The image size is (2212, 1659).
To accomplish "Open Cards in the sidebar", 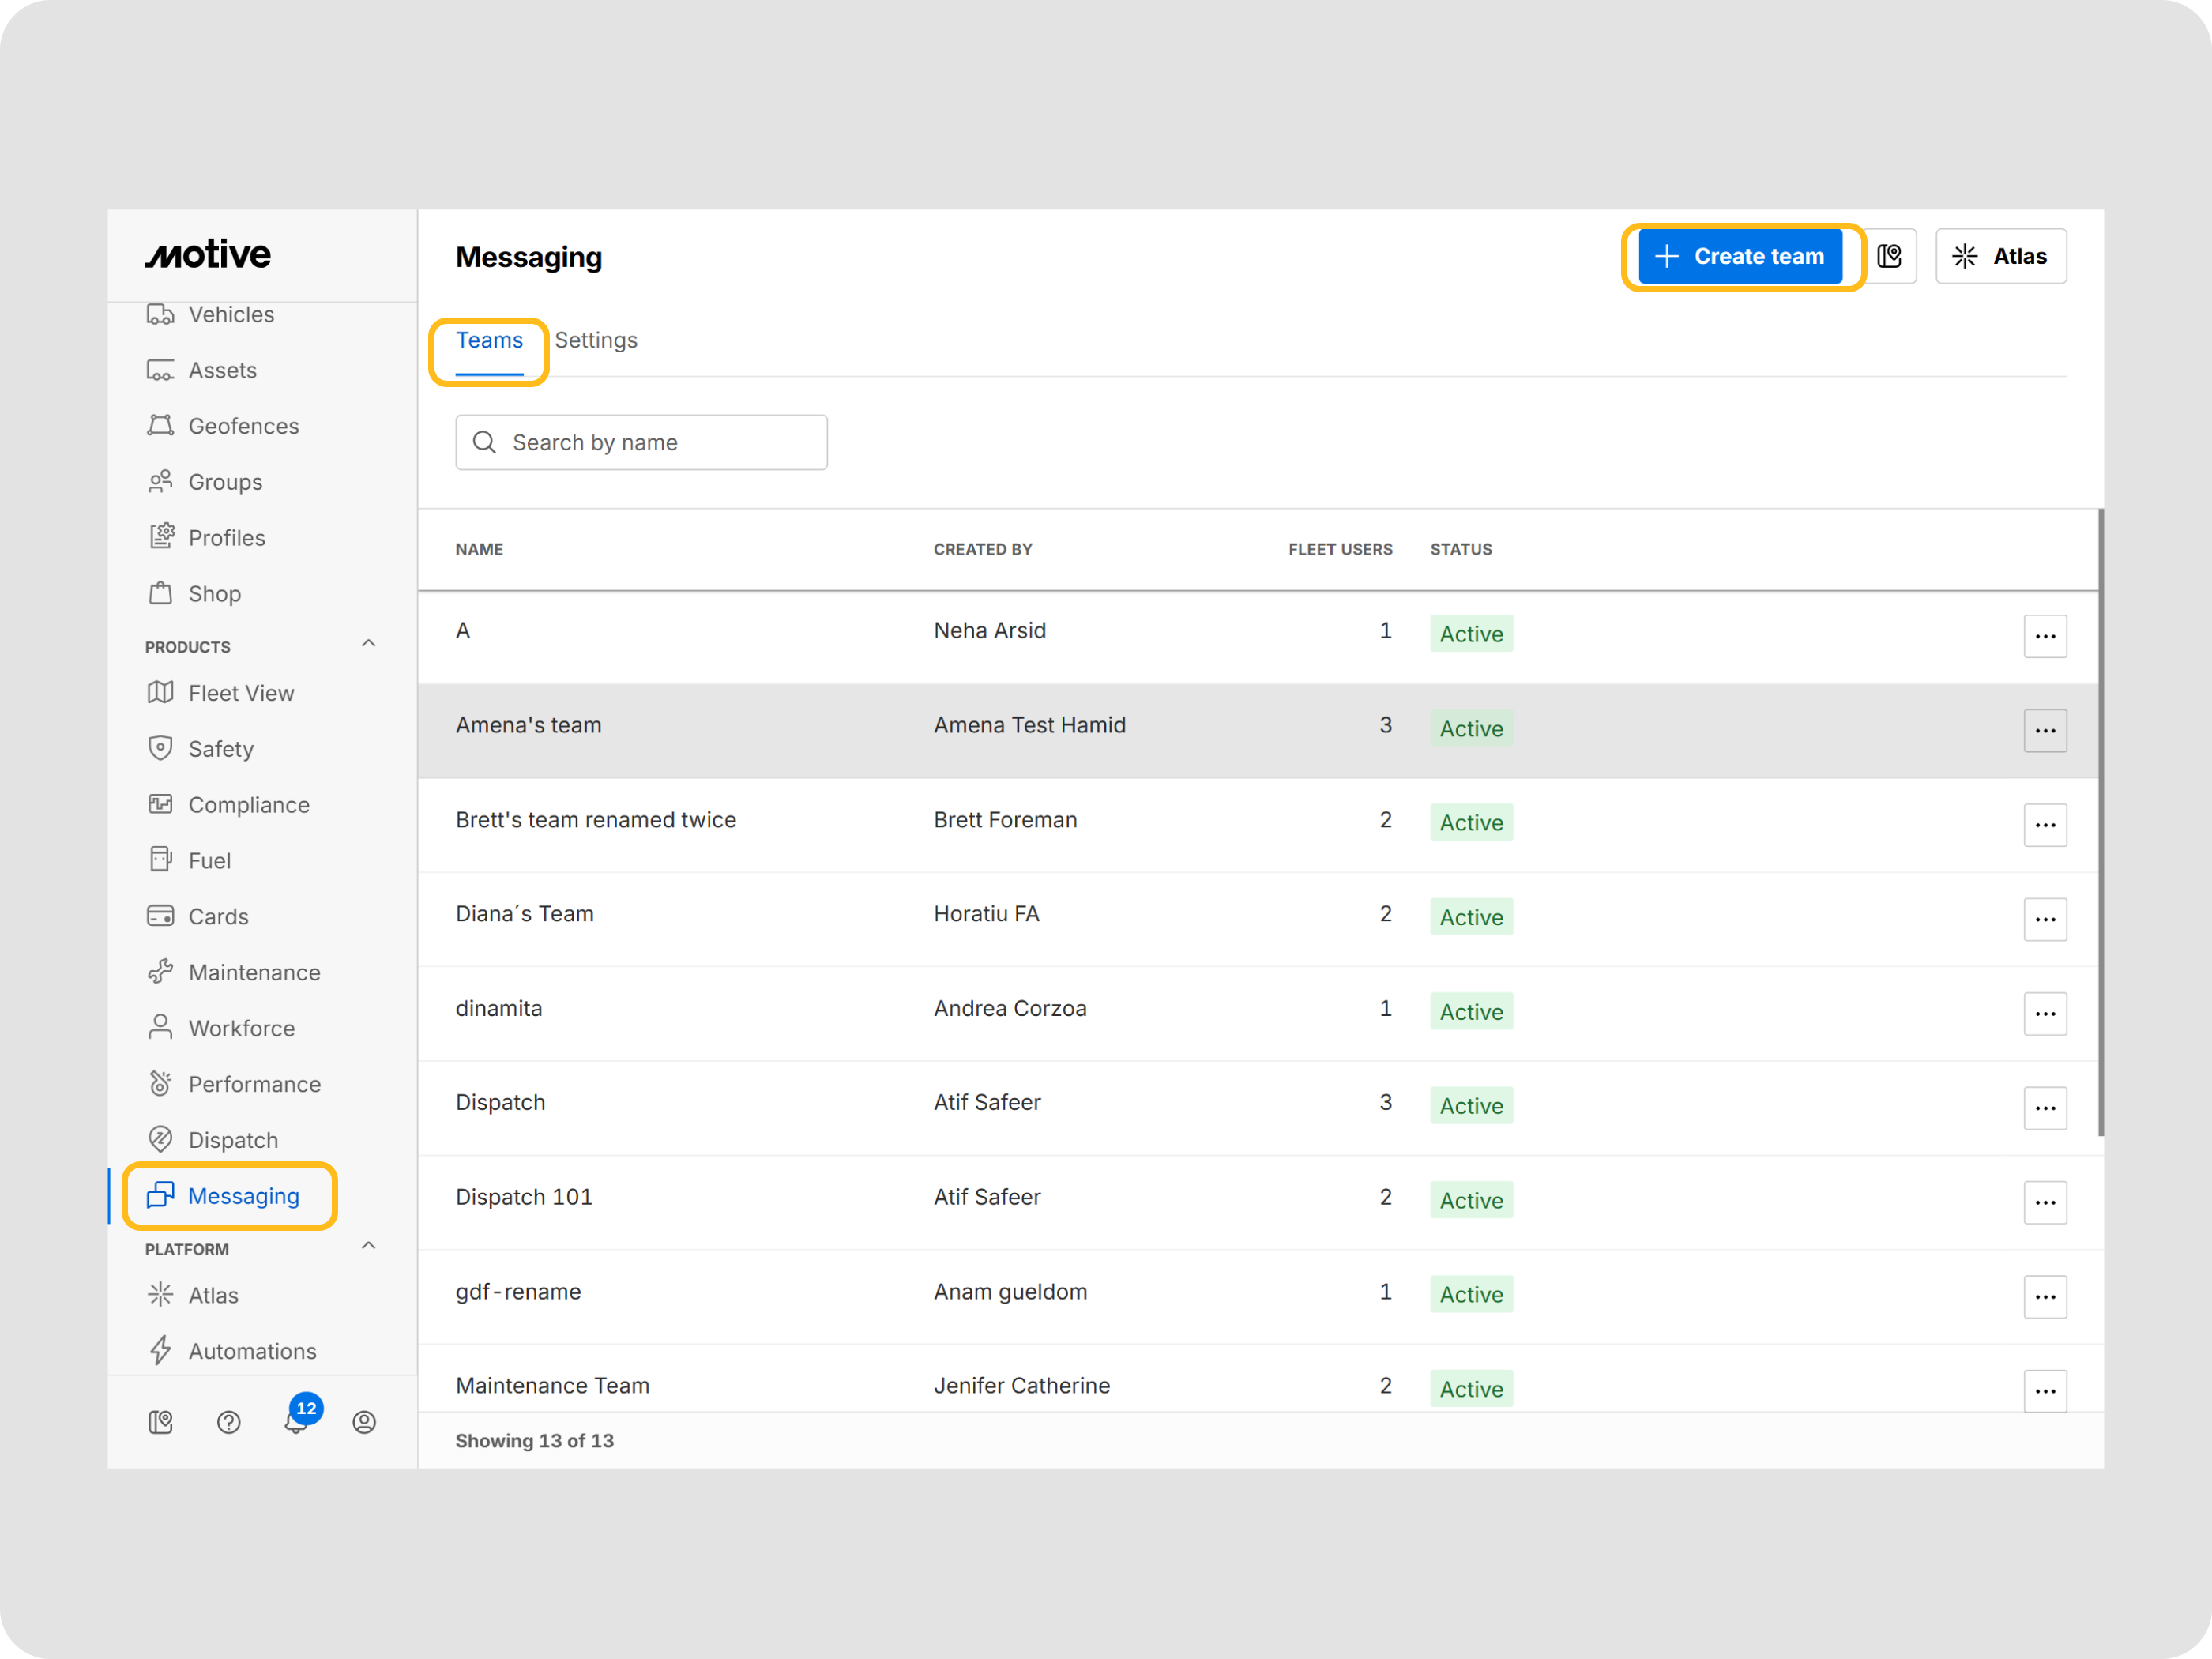I will [197, 917].
